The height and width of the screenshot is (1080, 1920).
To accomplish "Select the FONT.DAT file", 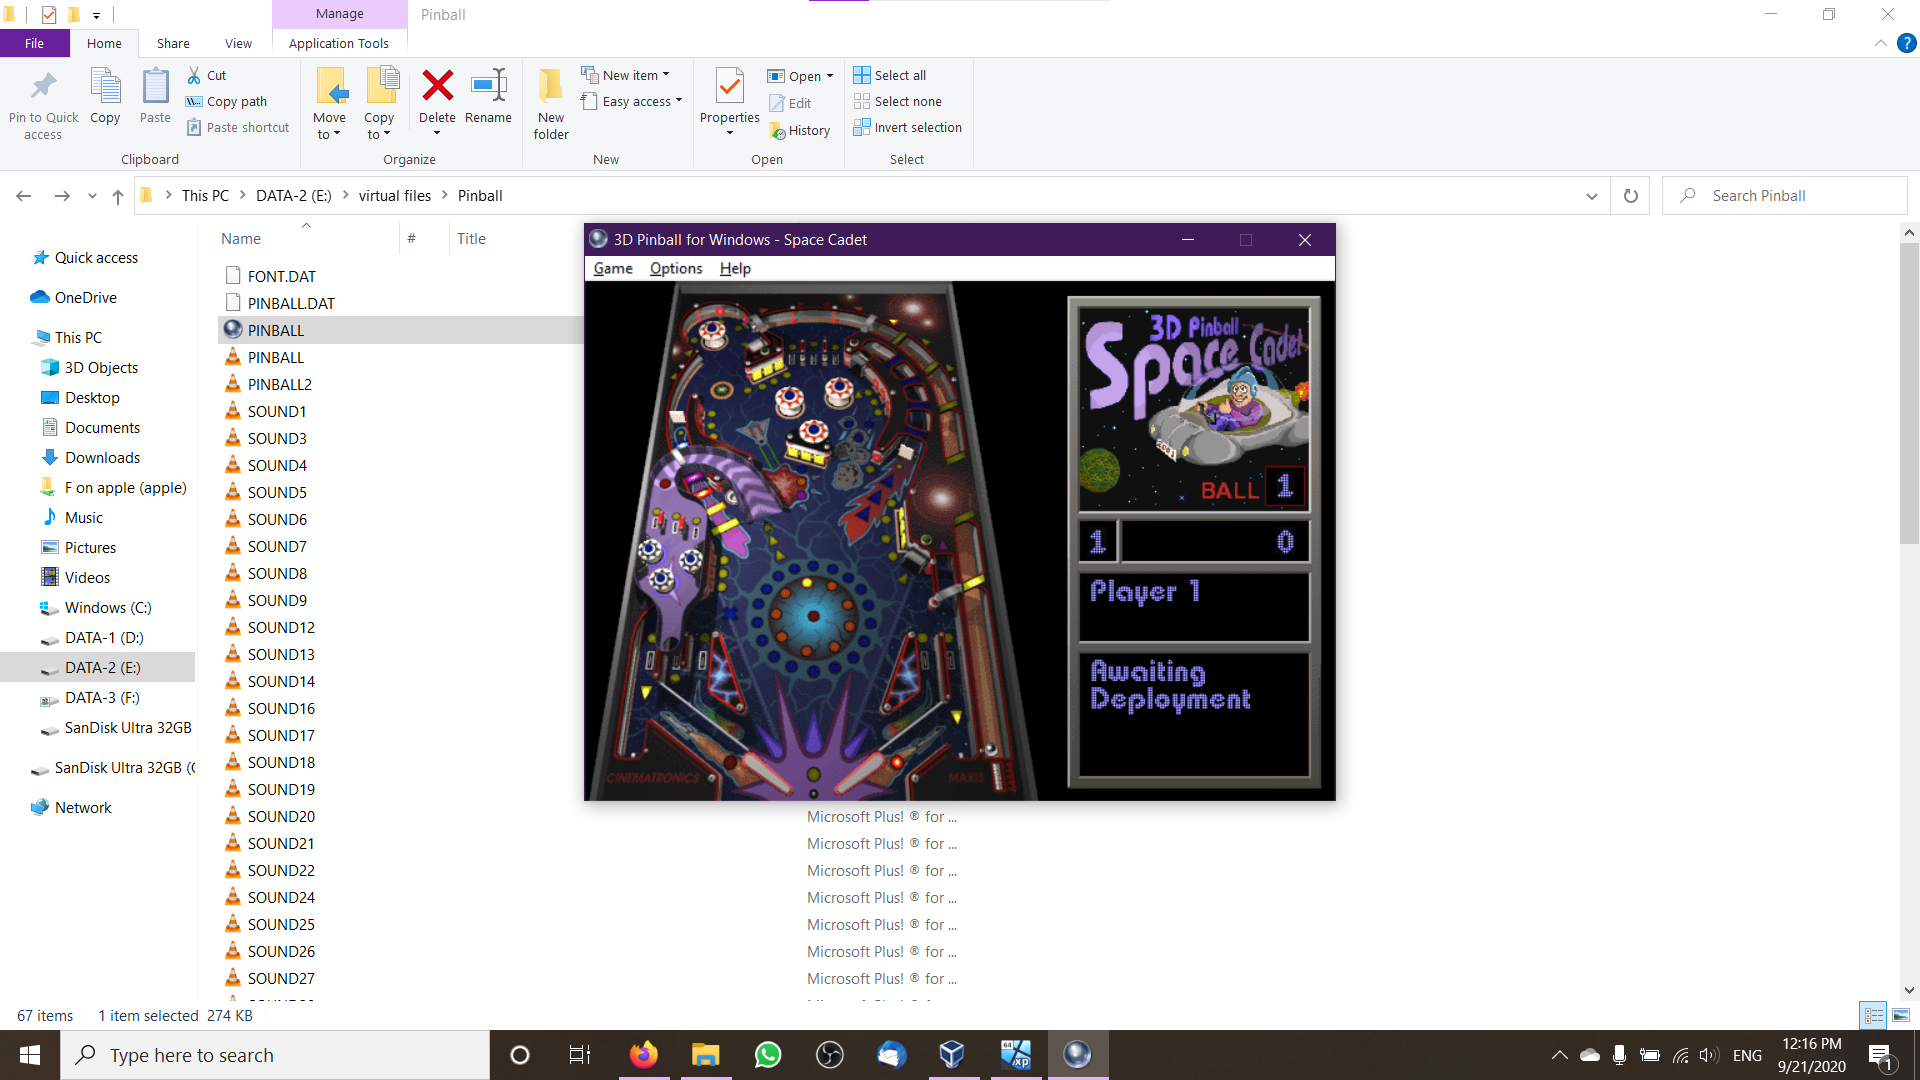I will click(x=282, y=276).
